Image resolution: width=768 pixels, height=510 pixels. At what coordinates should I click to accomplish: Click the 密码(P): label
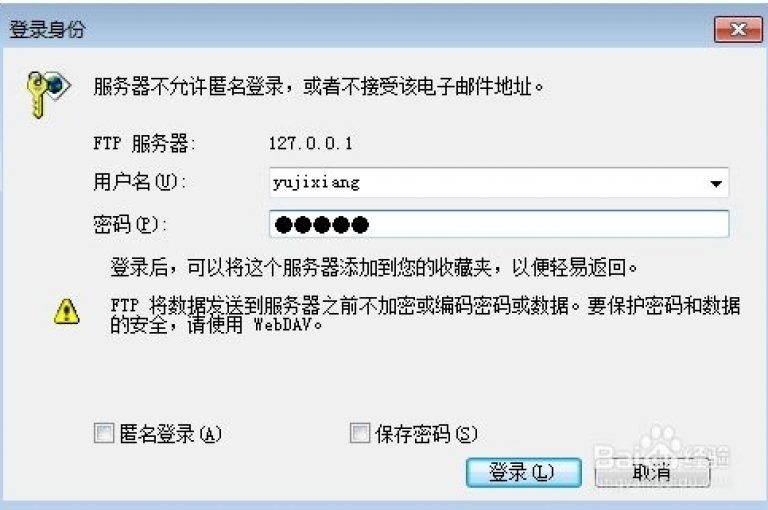click(130, 224)
